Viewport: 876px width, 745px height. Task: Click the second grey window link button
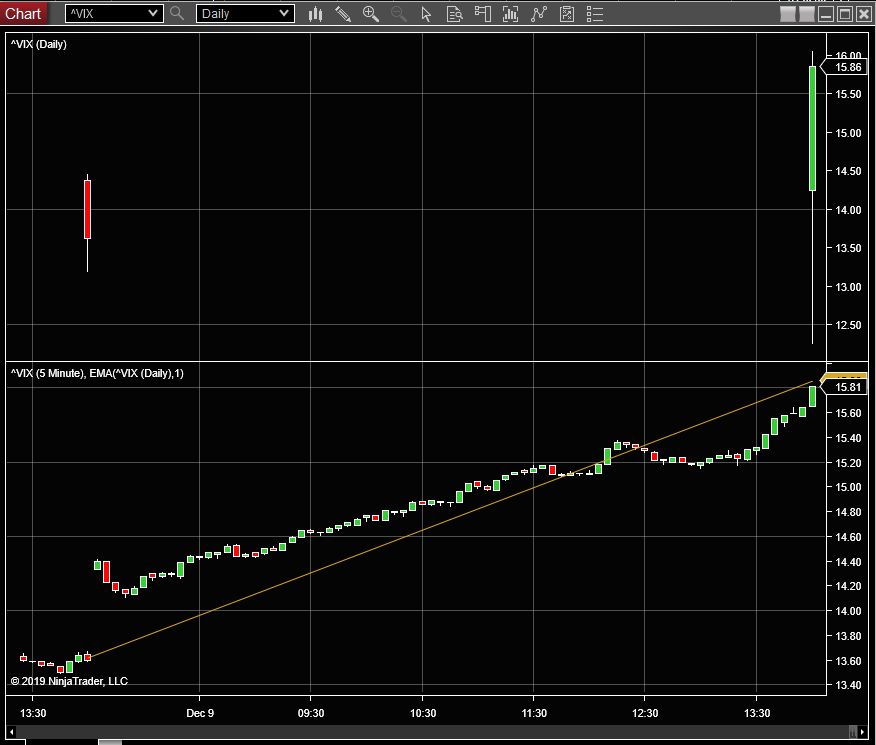(x=807, y=14)
